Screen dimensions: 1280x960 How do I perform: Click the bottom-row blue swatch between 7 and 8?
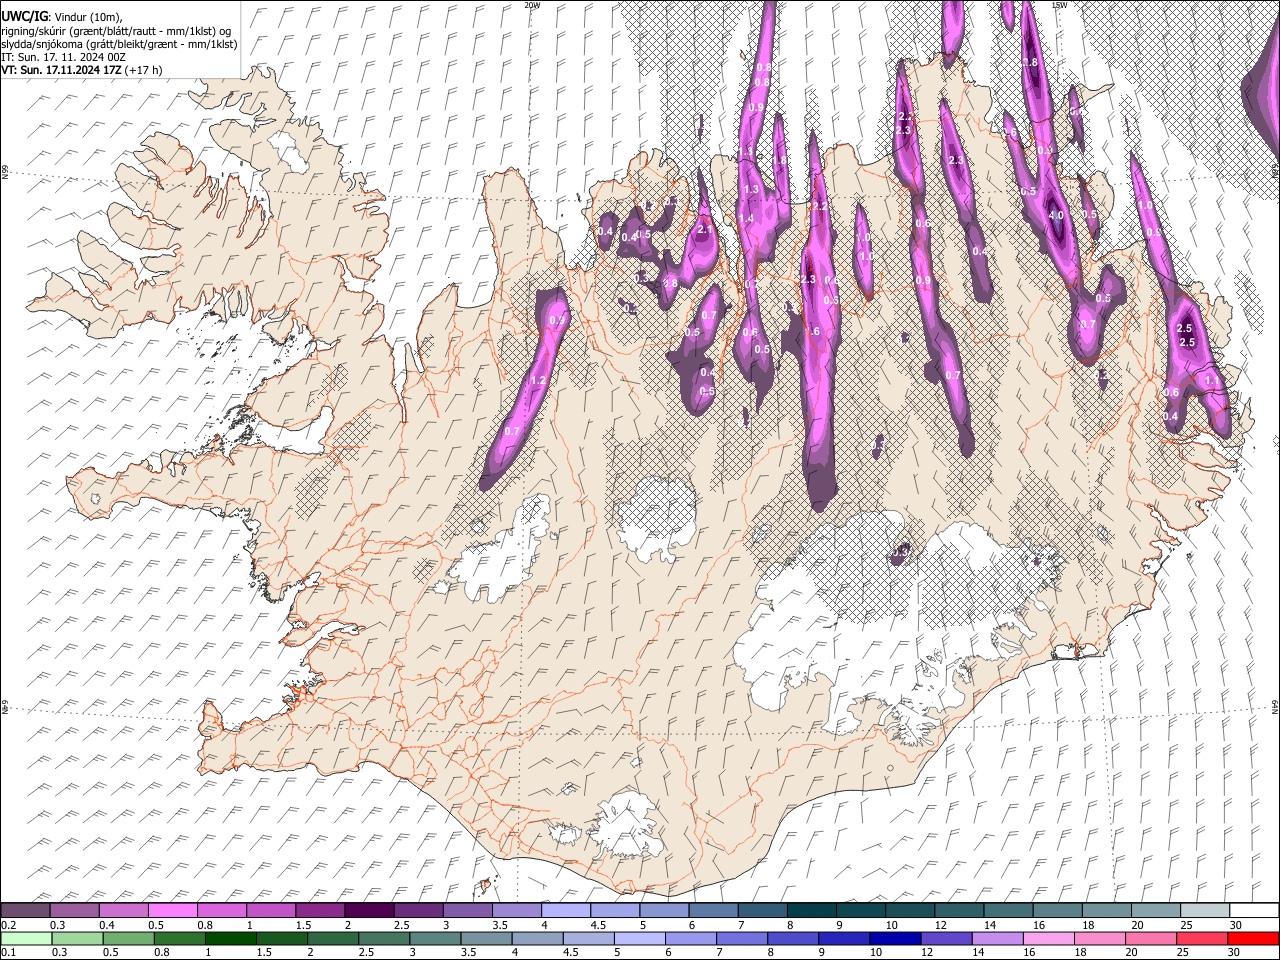click(x=742, y=938)
